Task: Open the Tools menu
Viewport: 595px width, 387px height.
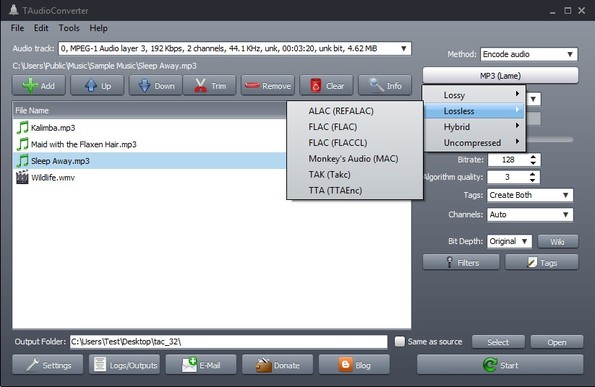Action: point(69,28)
